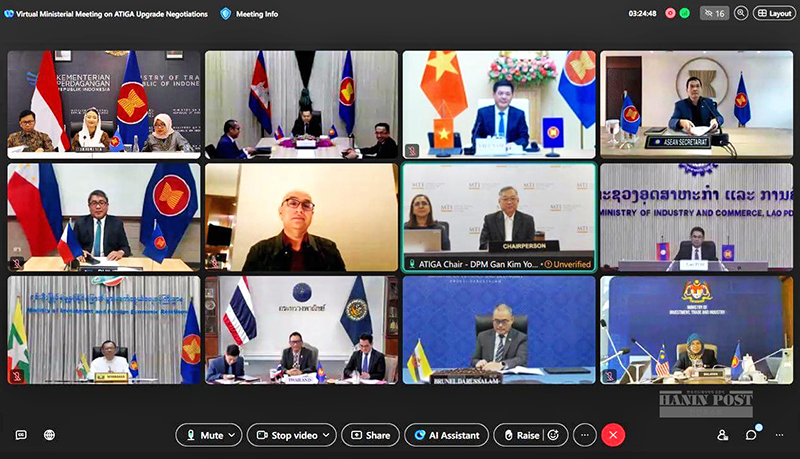The image size is (800, 459).
Task: Click the globe language icon
Action: 49,435
